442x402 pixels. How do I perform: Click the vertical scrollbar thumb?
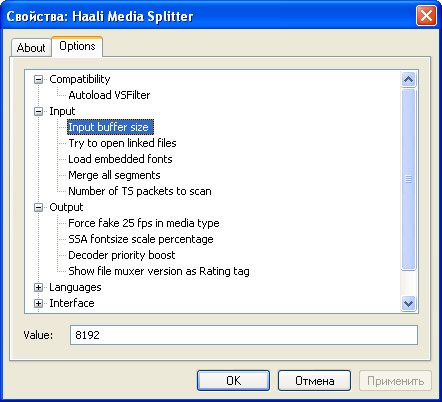[x=408, y=179]
